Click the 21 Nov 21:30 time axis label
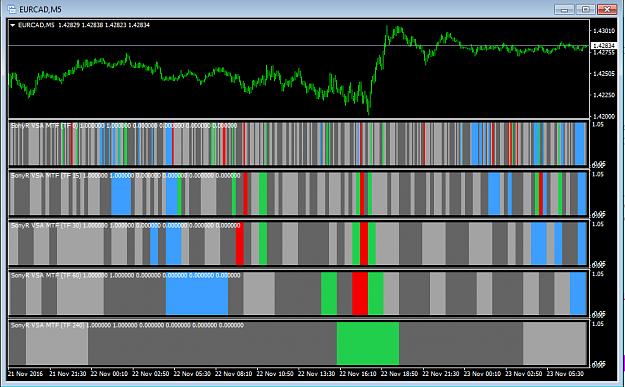Viewport: 625px width, 387px height. coord(67,374)
